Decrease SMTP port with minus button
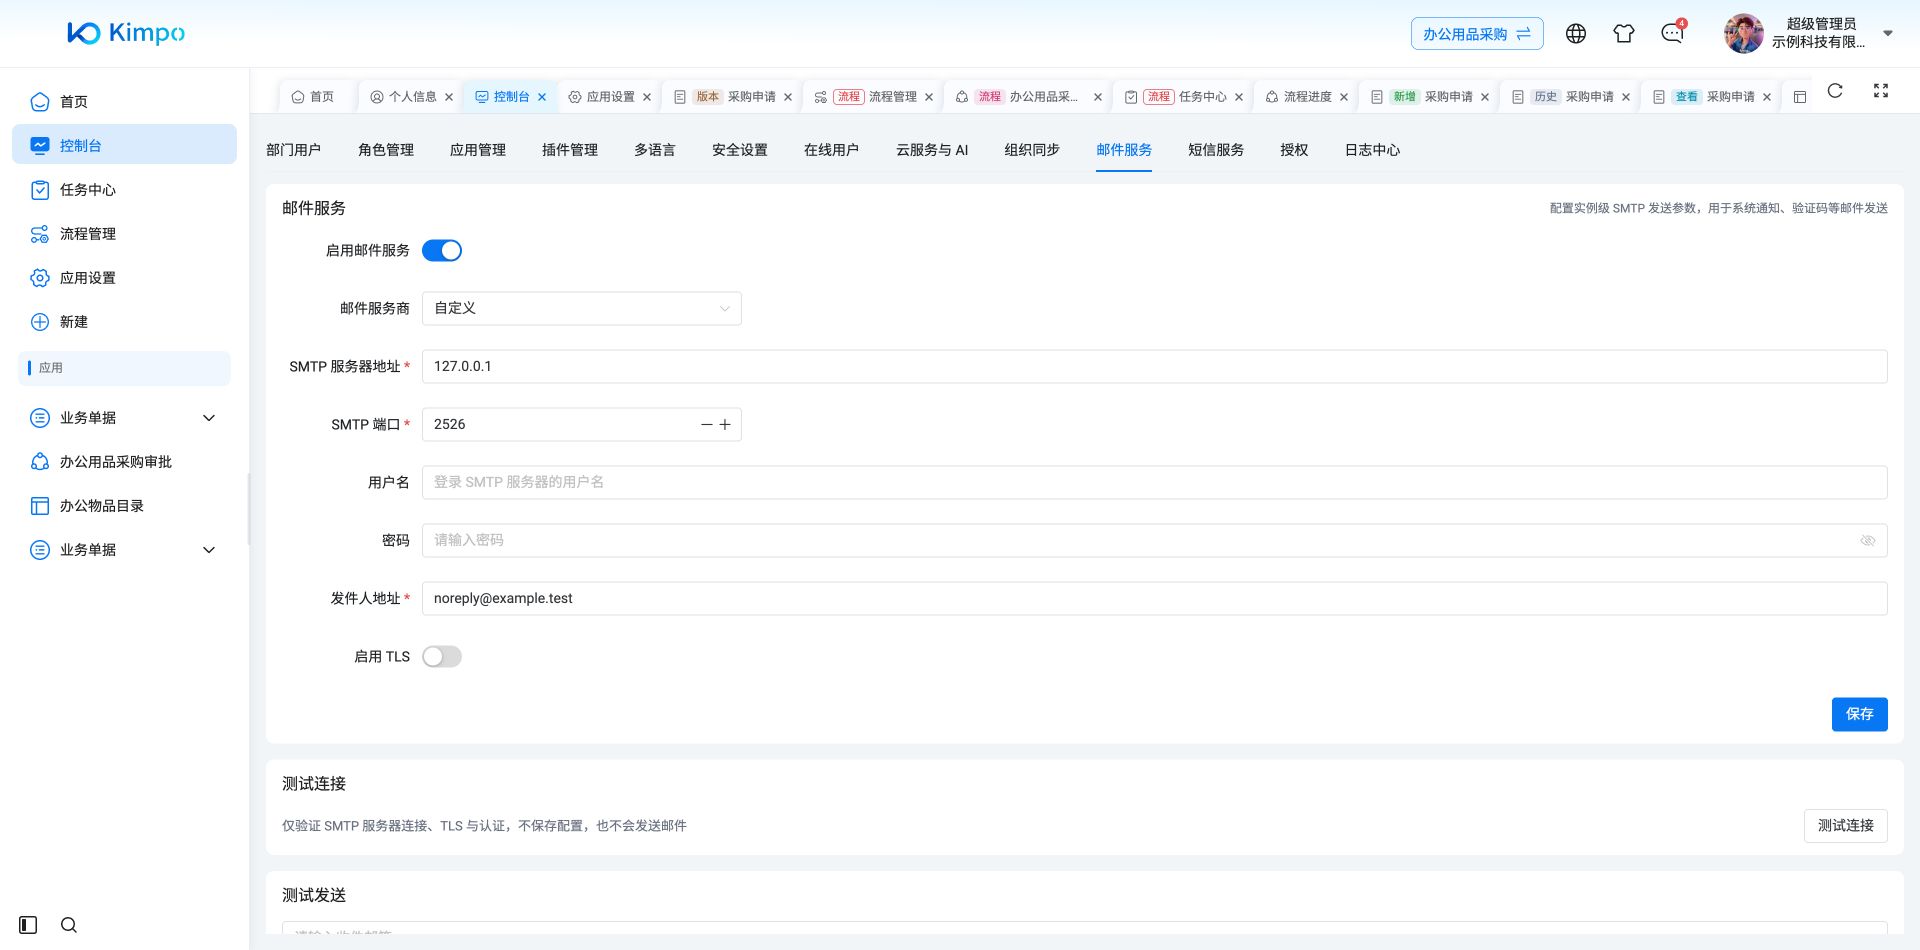Viewport: 1920px width, 950px height. click(707, 425)
